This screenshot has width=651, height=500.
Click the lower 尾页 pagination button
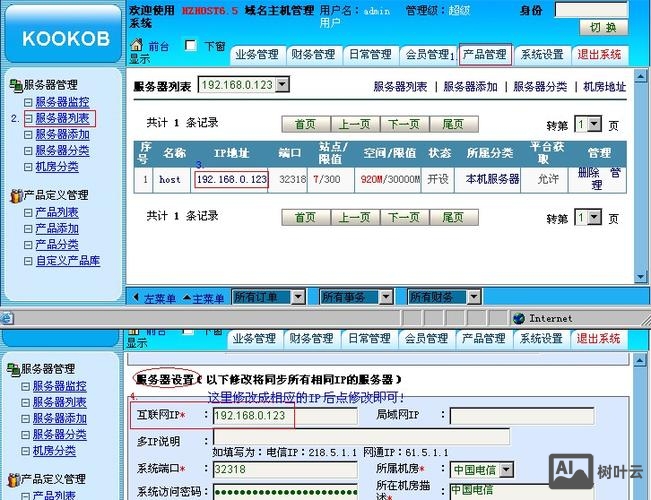click(x=454, y=217)
